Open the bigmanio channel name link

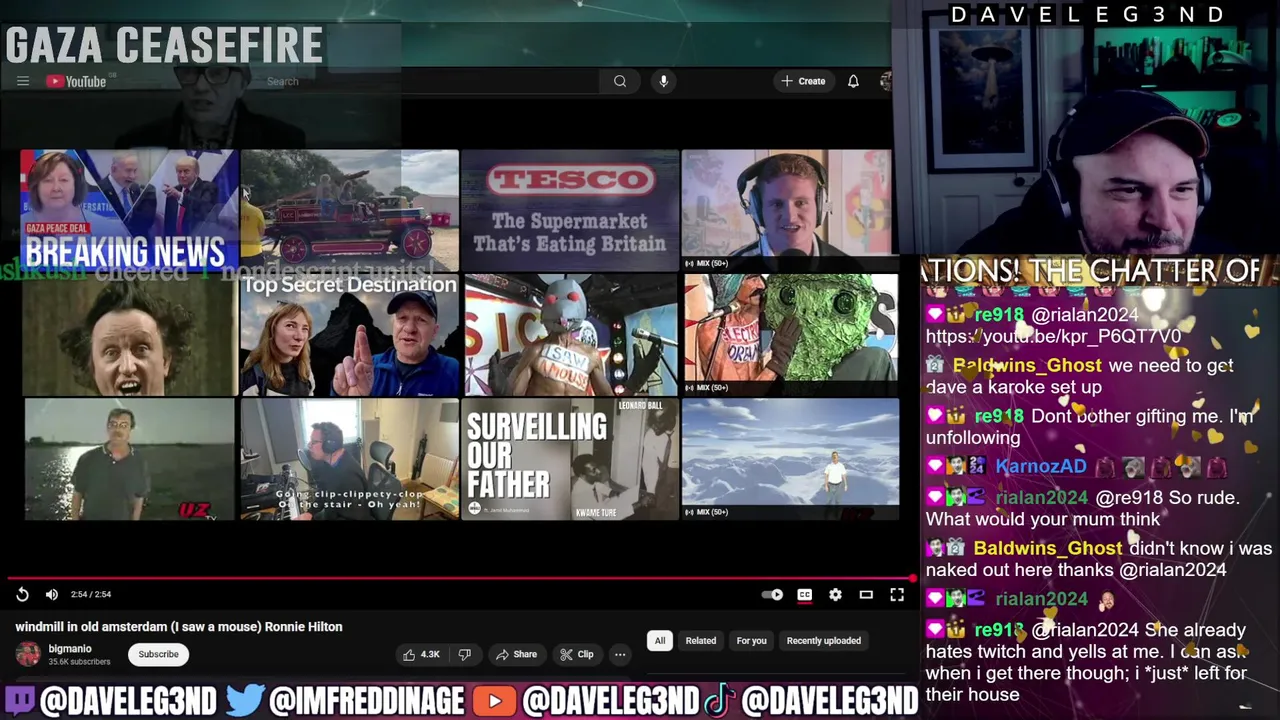(70, 648)
